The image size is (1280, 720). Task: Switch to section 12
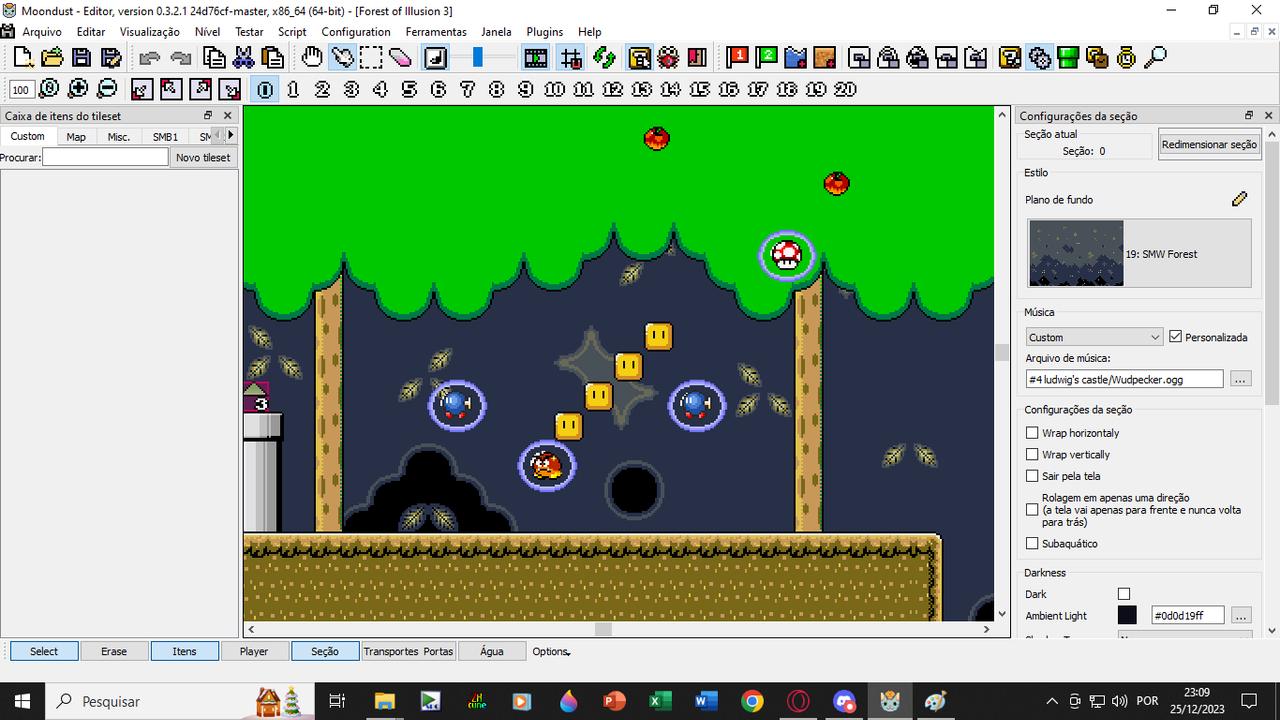tap(612, 89)
